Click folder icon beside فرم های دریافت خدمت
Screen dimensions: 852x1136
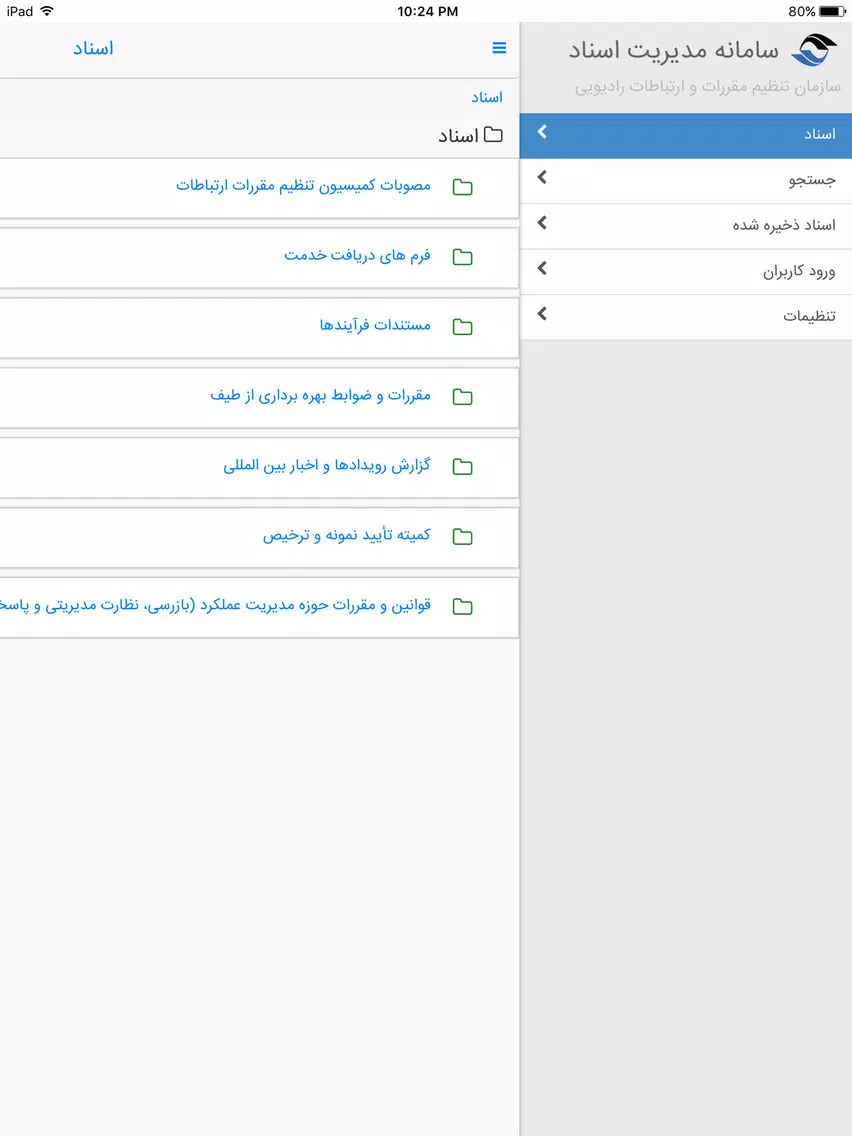[x=462, y=256]
